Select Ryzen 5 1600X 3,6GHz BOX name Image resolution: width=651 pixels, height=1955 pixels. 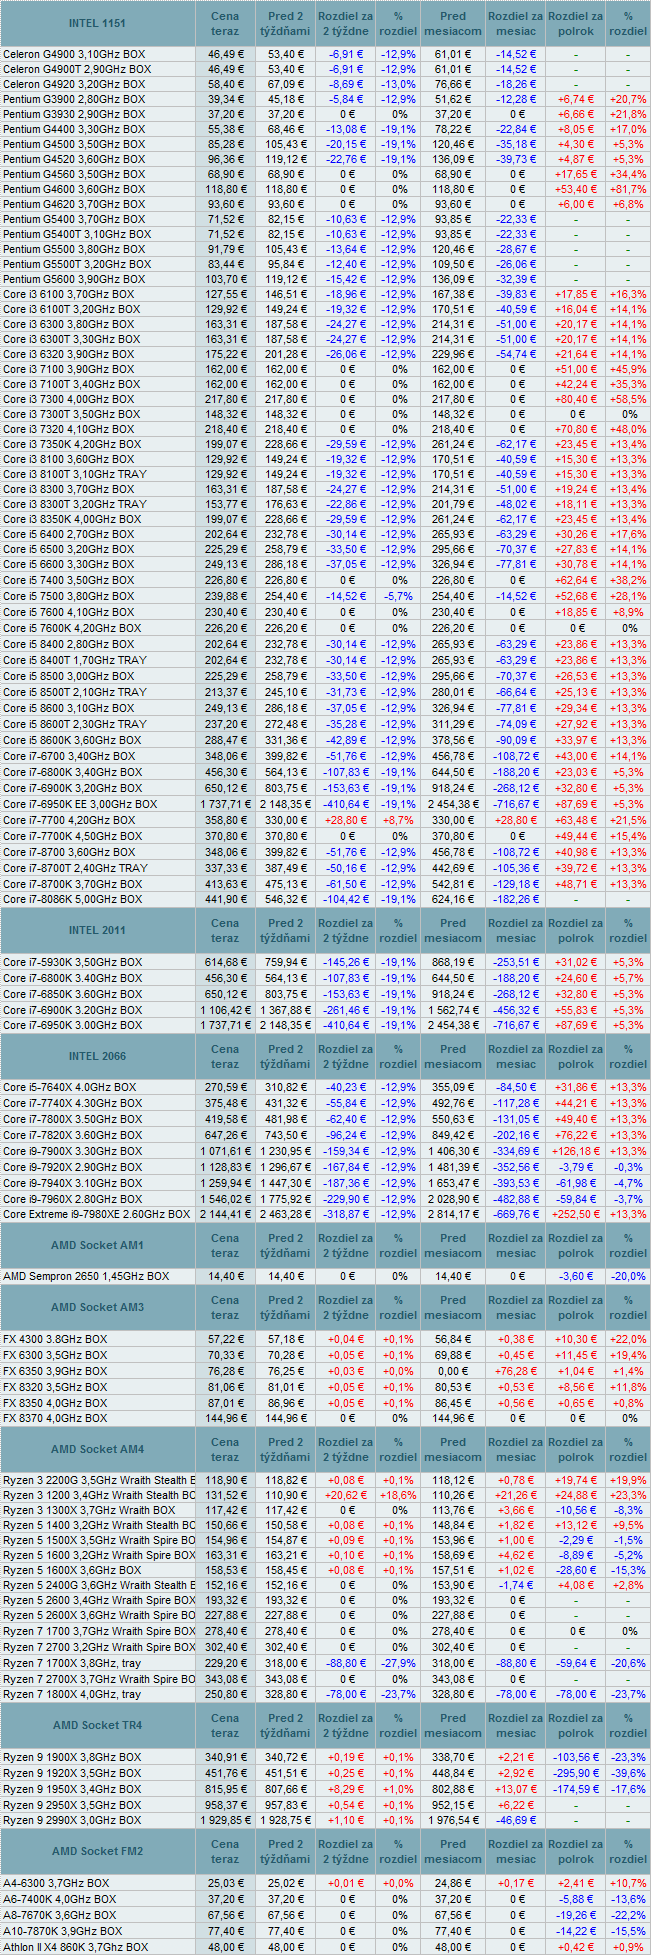click(x=72, y=1570)
